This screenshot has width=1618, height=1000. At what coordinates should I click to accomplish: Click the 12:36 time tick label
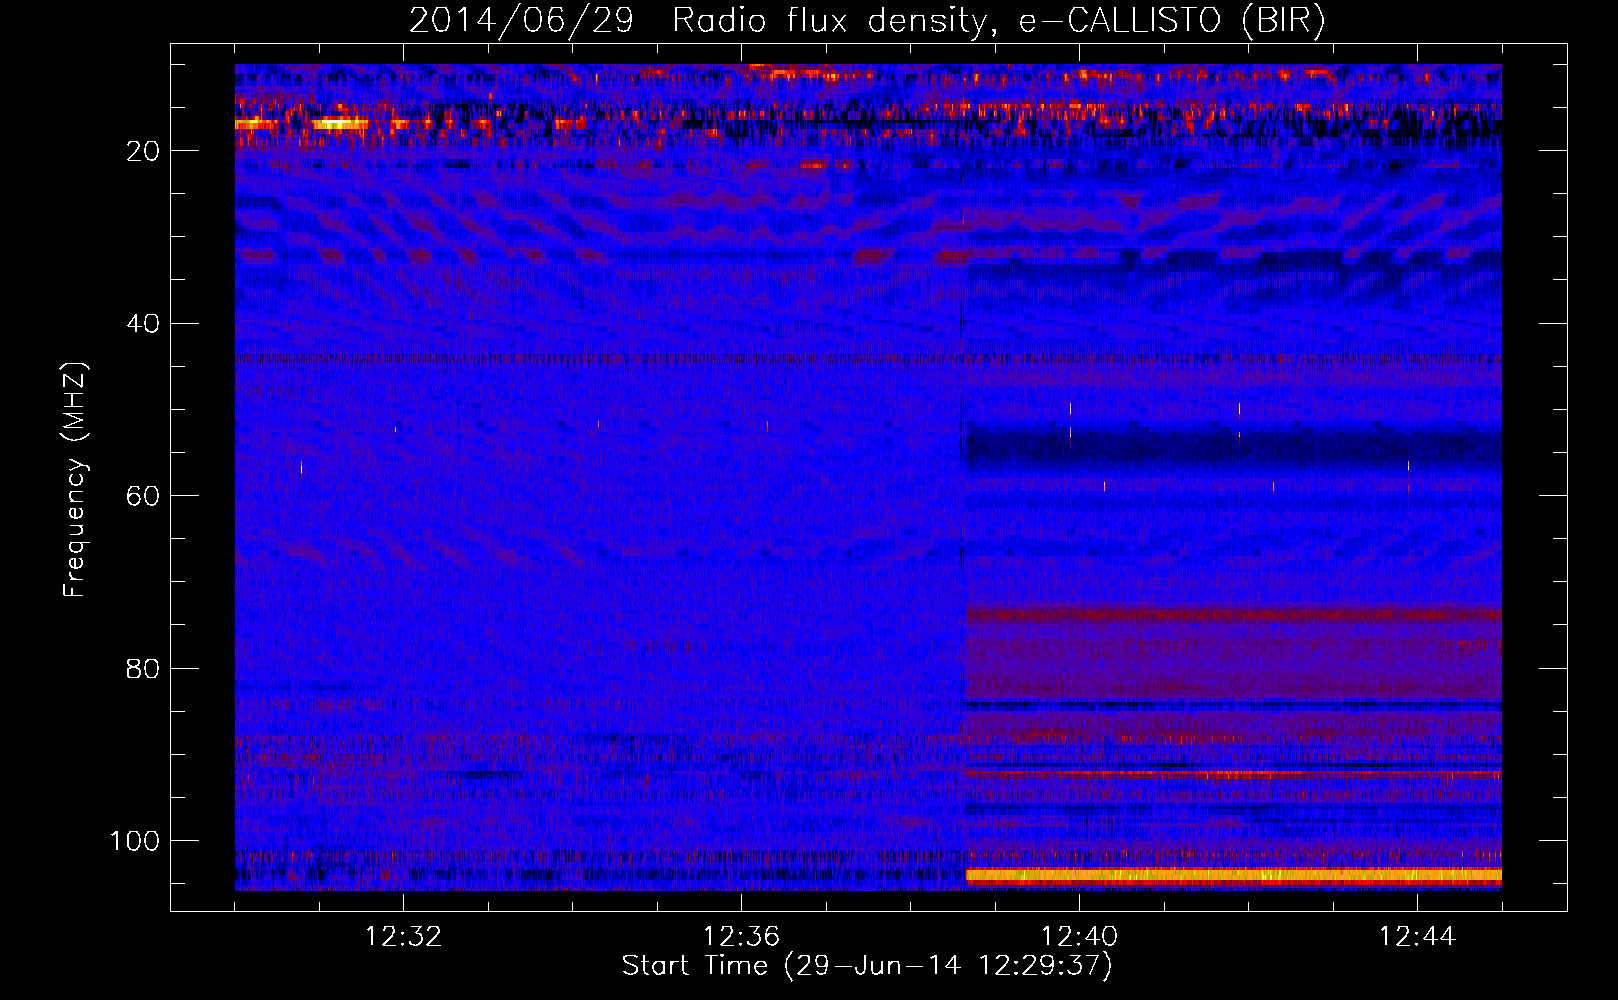pyautogui.click(x=741, y=937)
